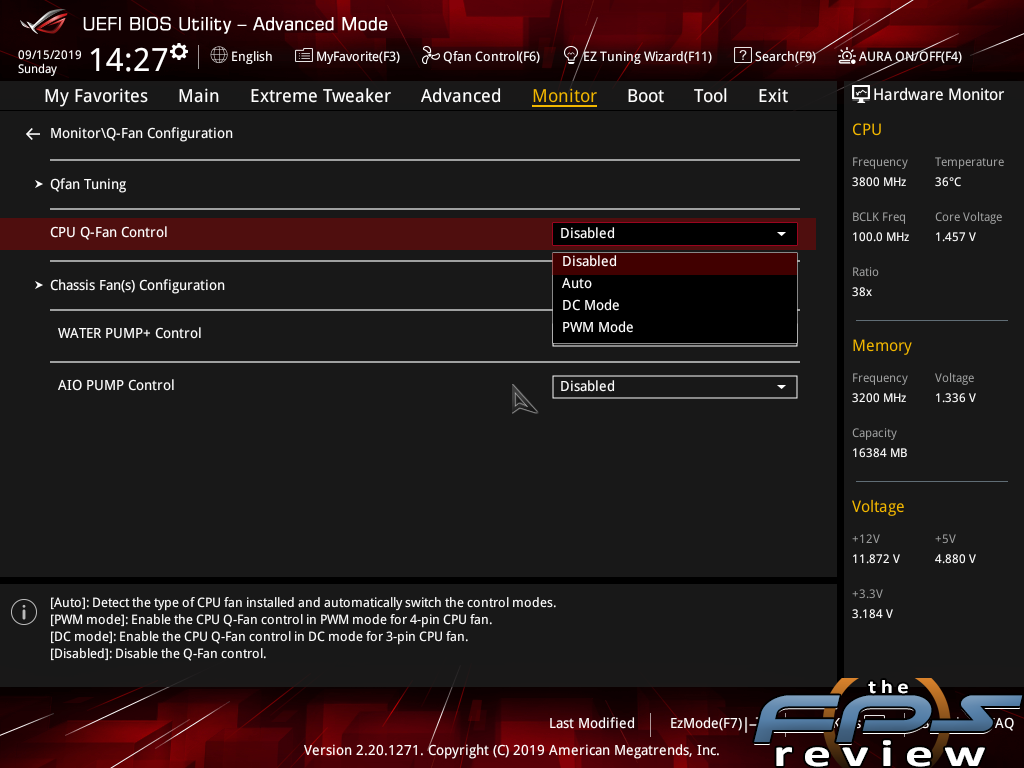
Task: Select the AIO PUMP Control label
Action: (x=116, y=385)
